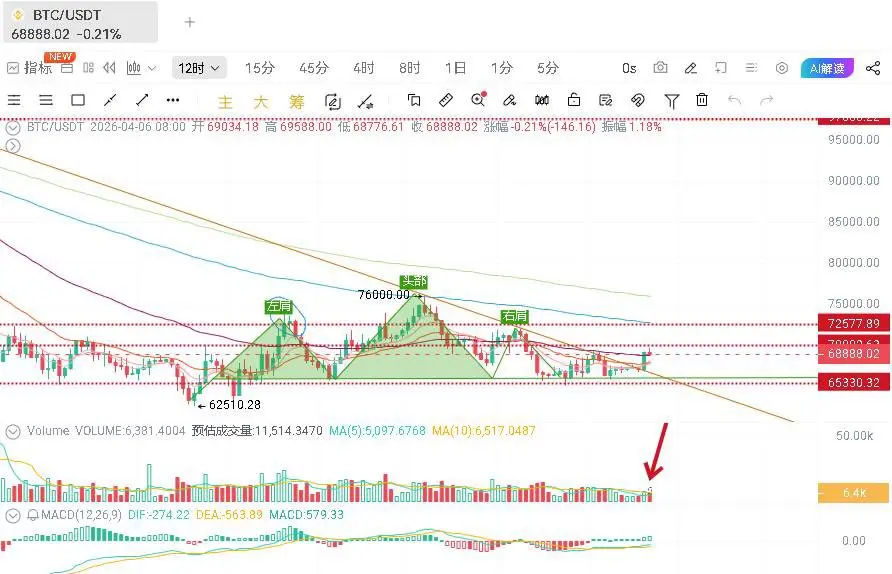
Task: Switch to the 8时 timeframe
Action: [410, 68]
